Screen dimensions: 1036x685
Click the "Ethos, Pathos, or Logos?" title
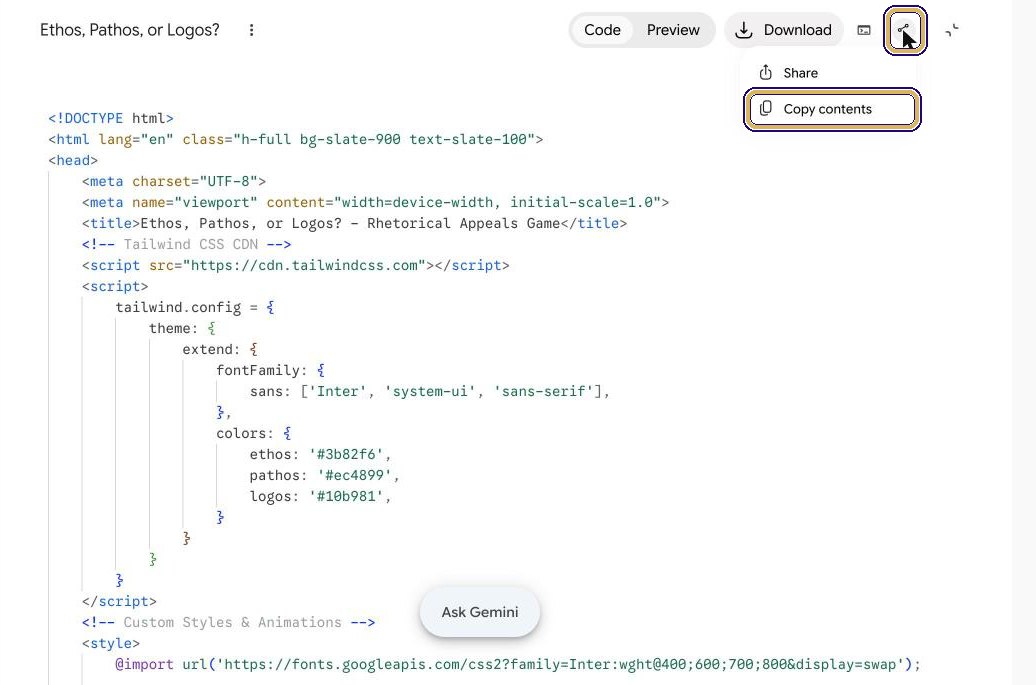pyautogui.click(x=130, y=30)
